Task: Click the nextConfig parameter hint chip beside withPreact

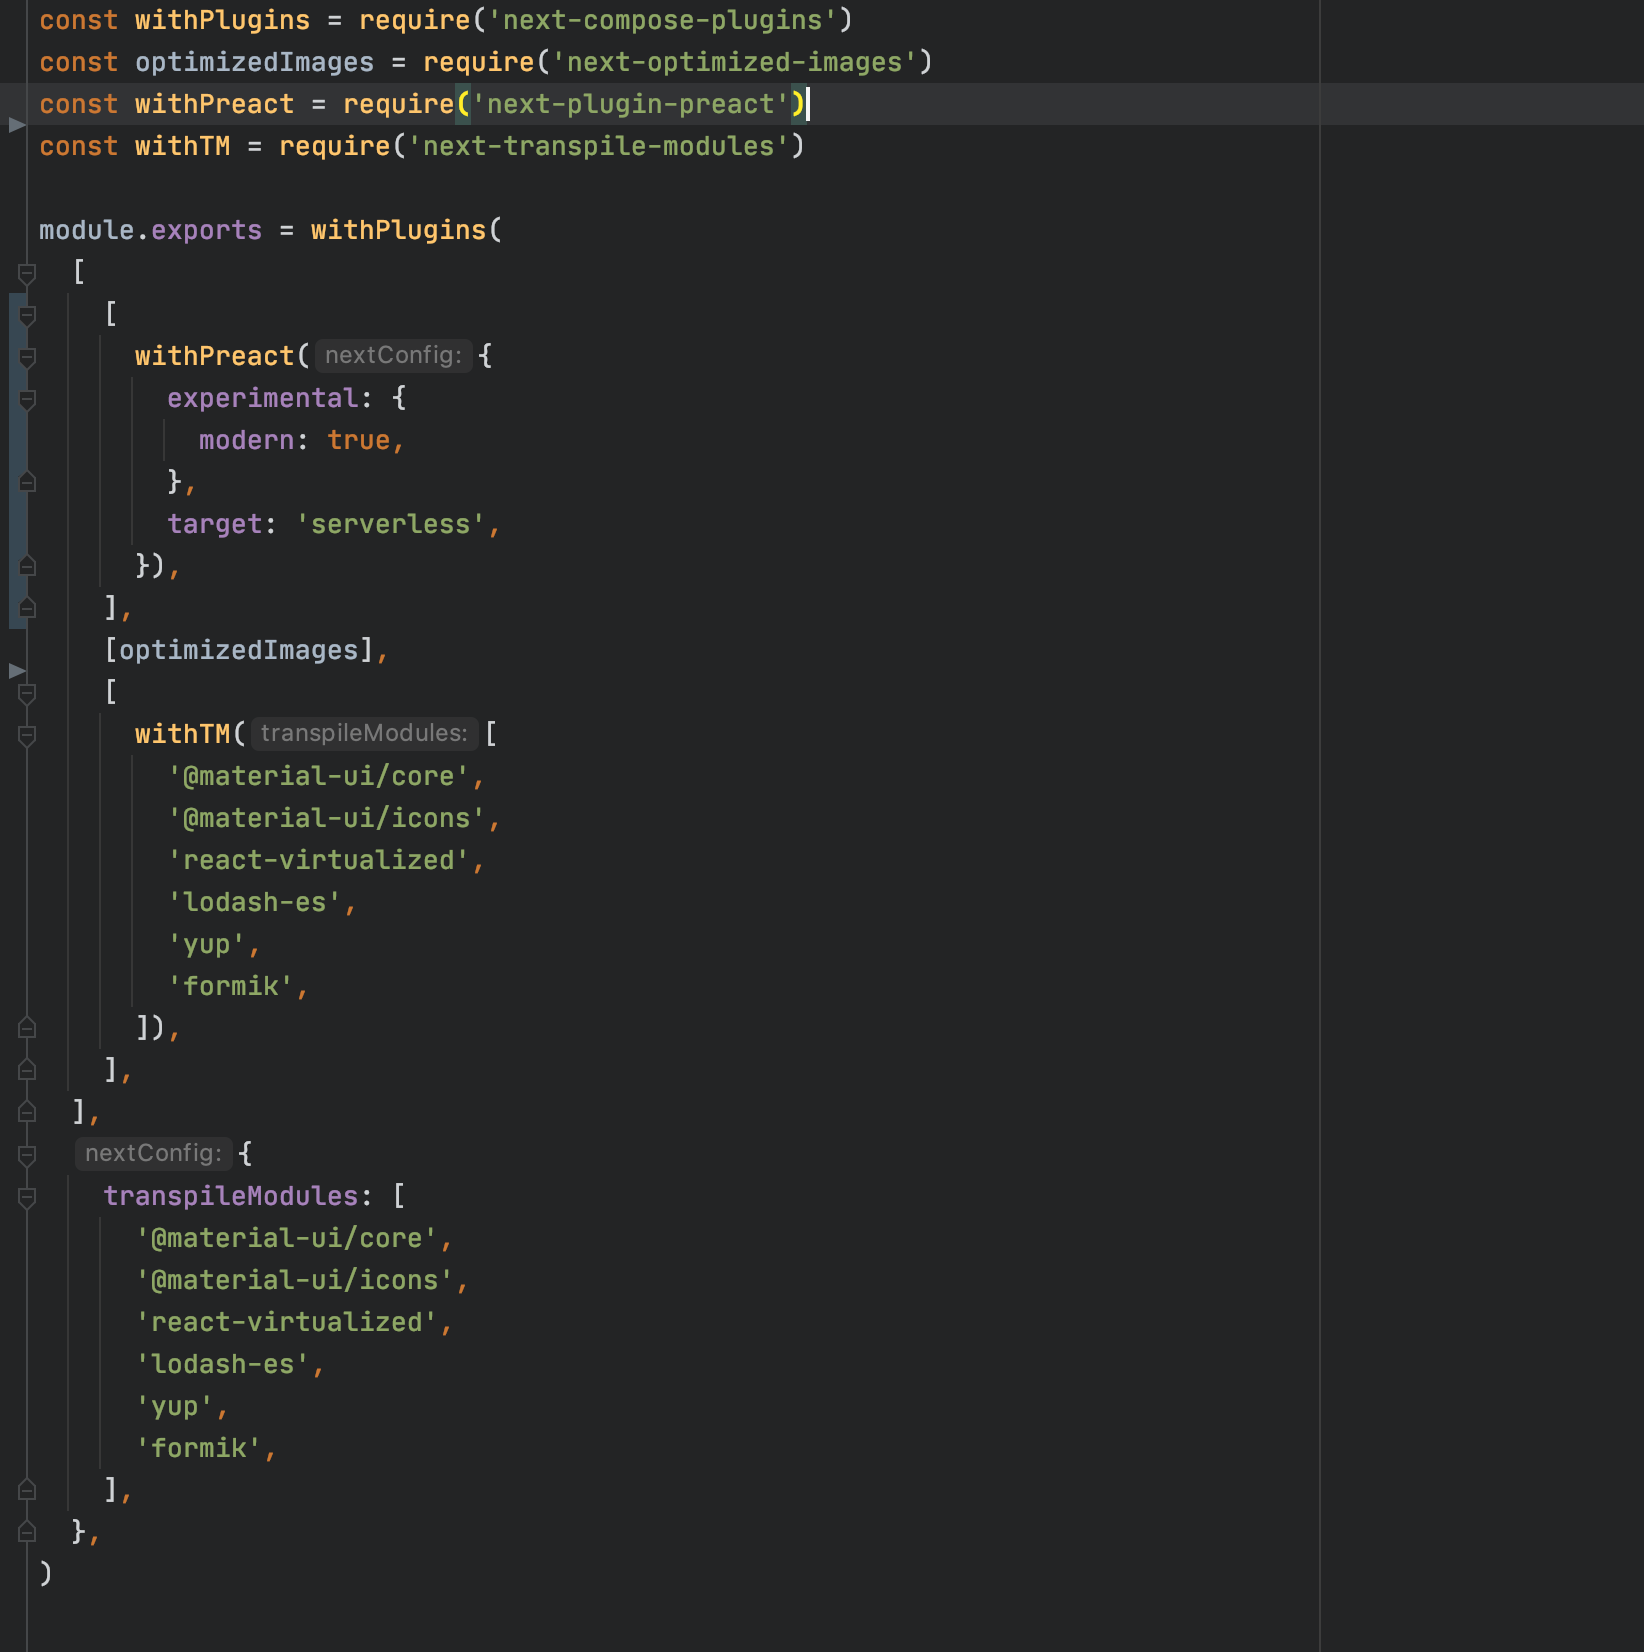Action: pyautogui.click(x=392, y=355)
